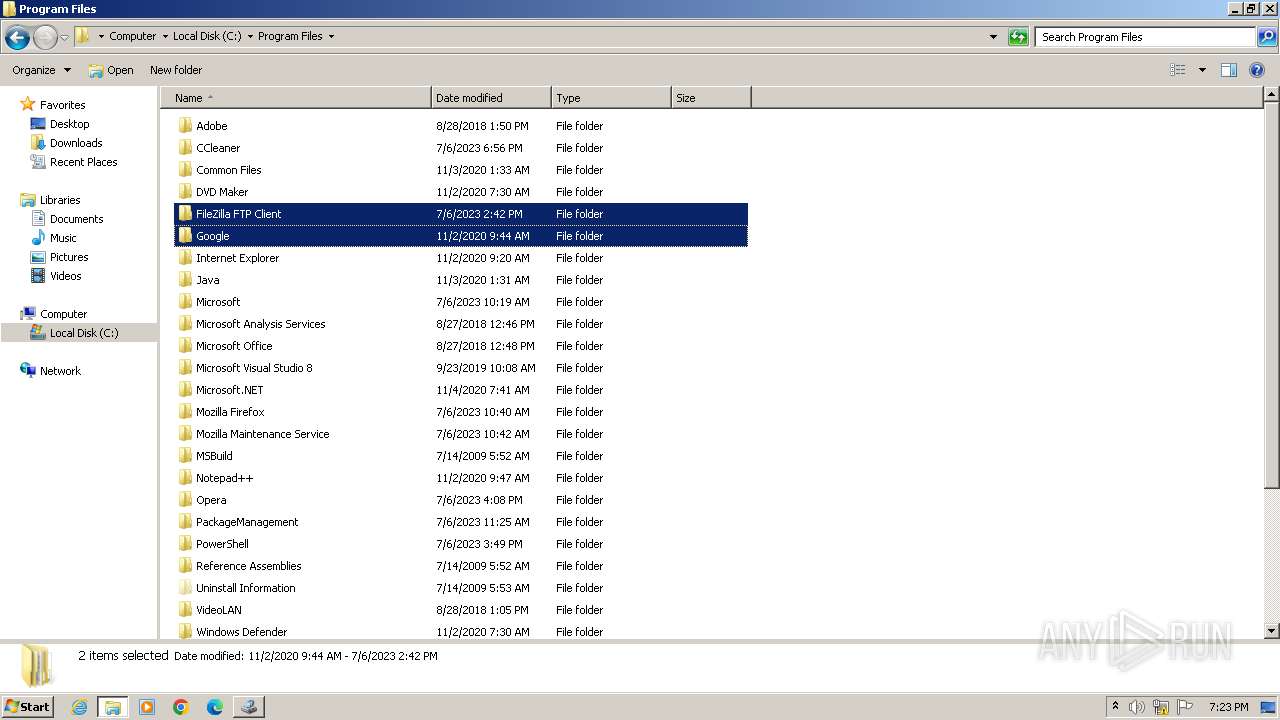The image size is (1280, 720).
Task: Launch Microsoft Edge from the taskbar
Action: point(214,707)
